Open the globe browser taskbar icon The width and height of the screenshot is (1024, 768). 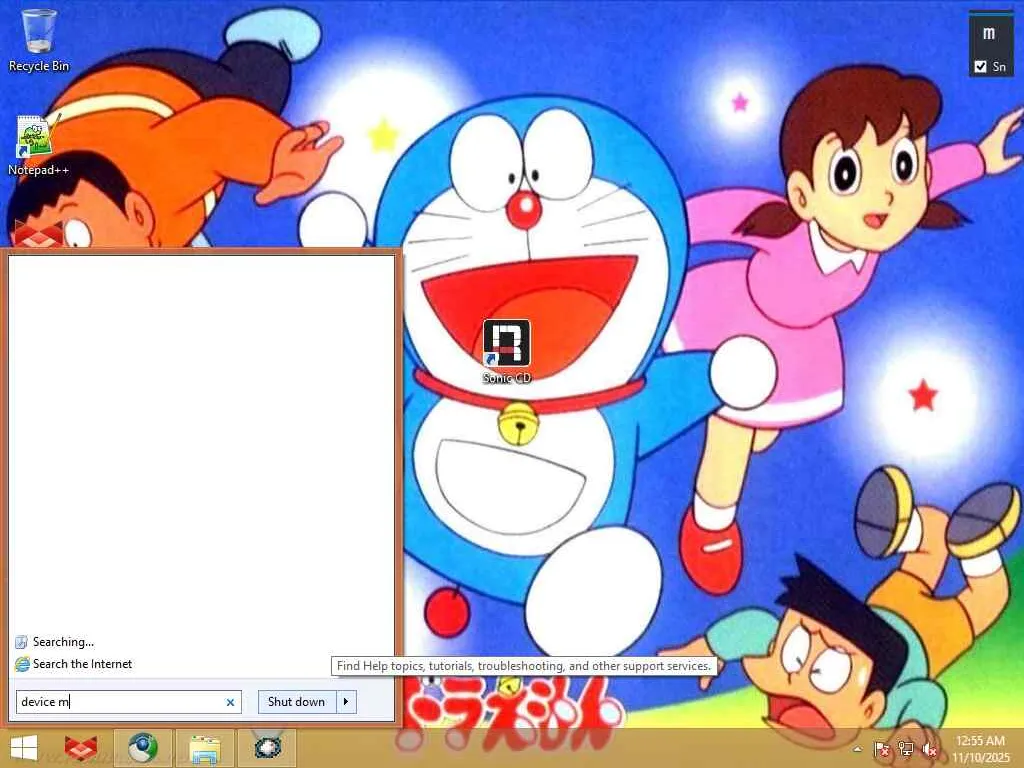pyautogui.click(x=142, y=748)
